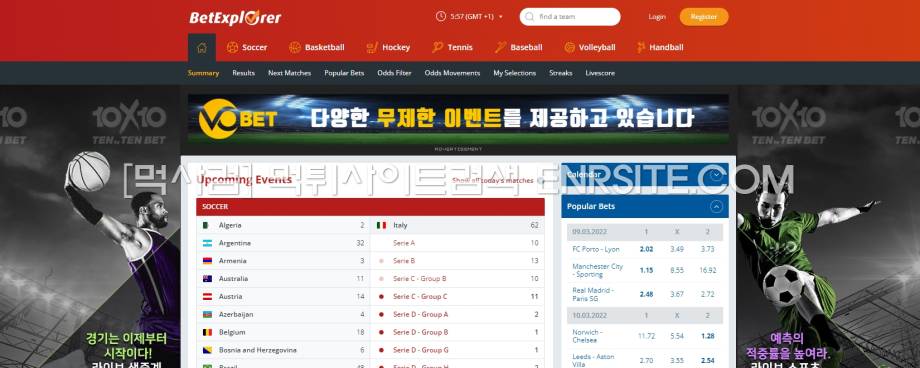Screen dimensions: 920x368
Task: Click the BetExplorer logo
Action: (x=235, y=18)
